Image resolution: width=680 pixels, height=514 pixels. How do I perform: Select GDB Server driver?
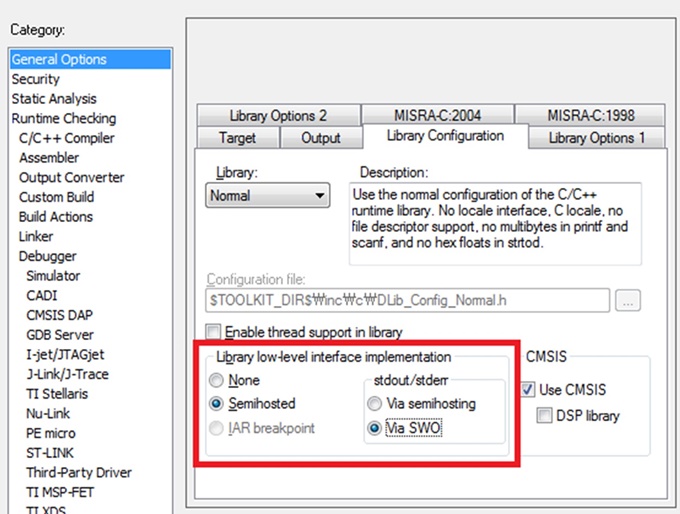60,335
